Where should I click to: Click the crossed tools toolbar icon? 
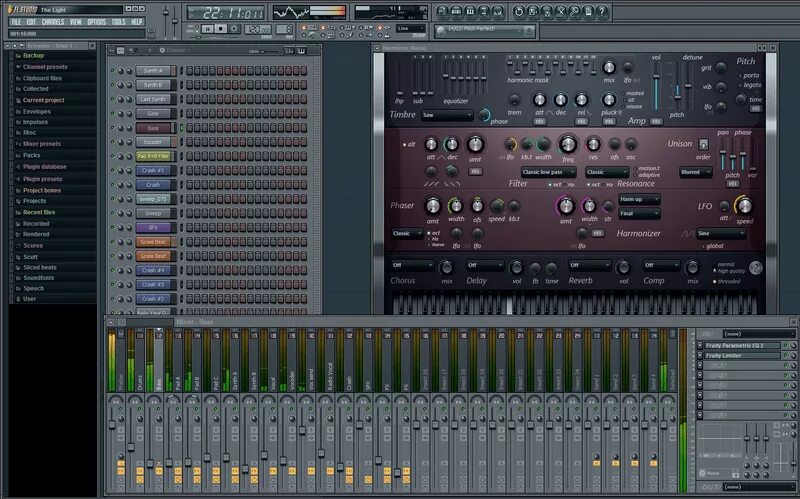(560, 11)
